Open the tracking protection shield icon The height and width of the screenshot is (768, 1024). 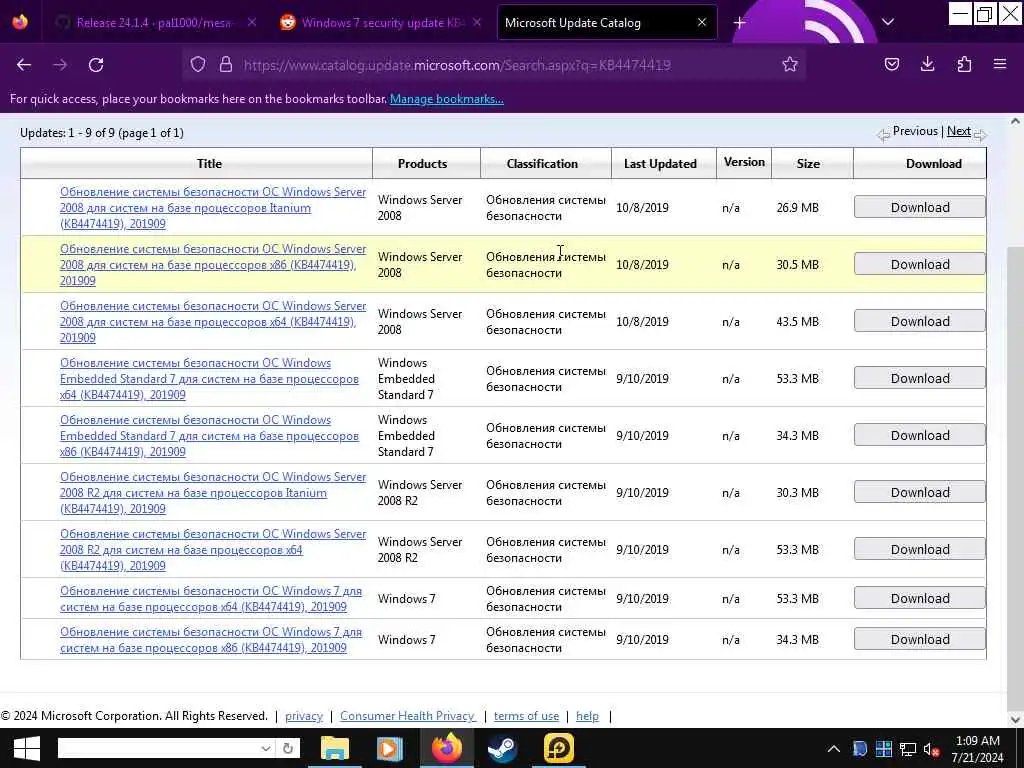tap(198, 64)
